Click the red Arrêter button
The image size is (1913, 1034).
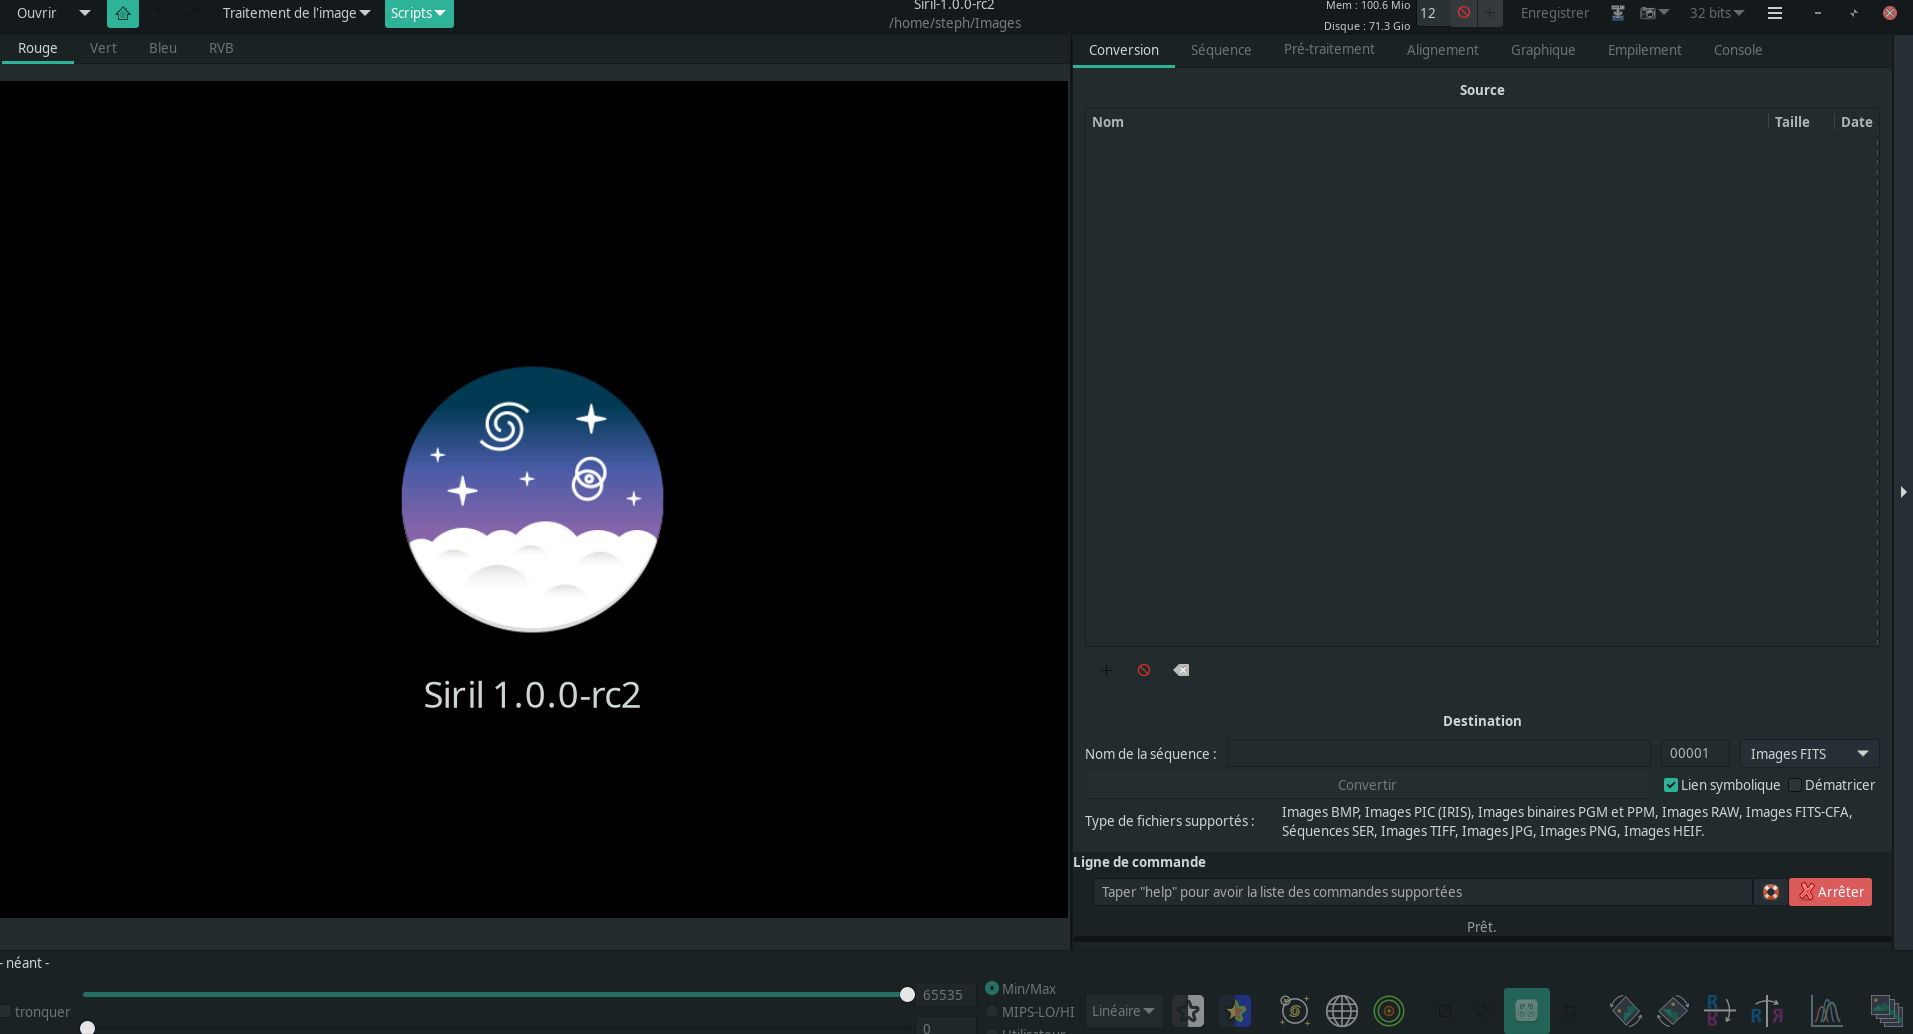click(1831, 892)
